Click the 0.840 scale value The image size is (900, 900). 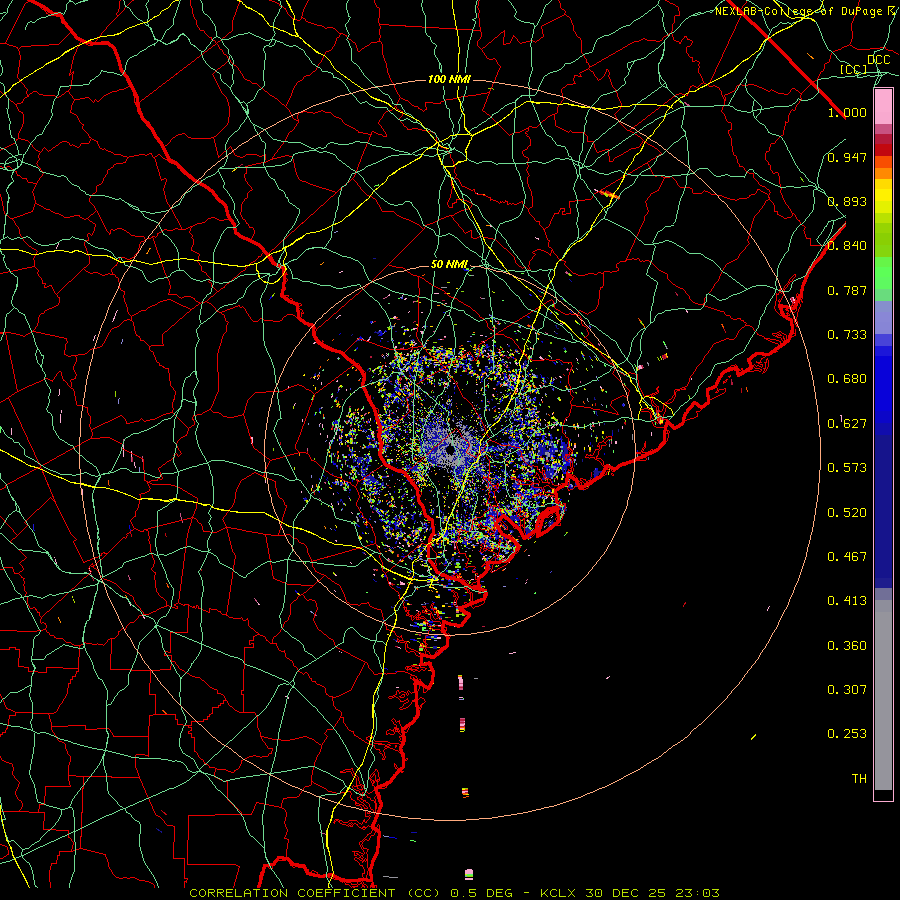847,246
